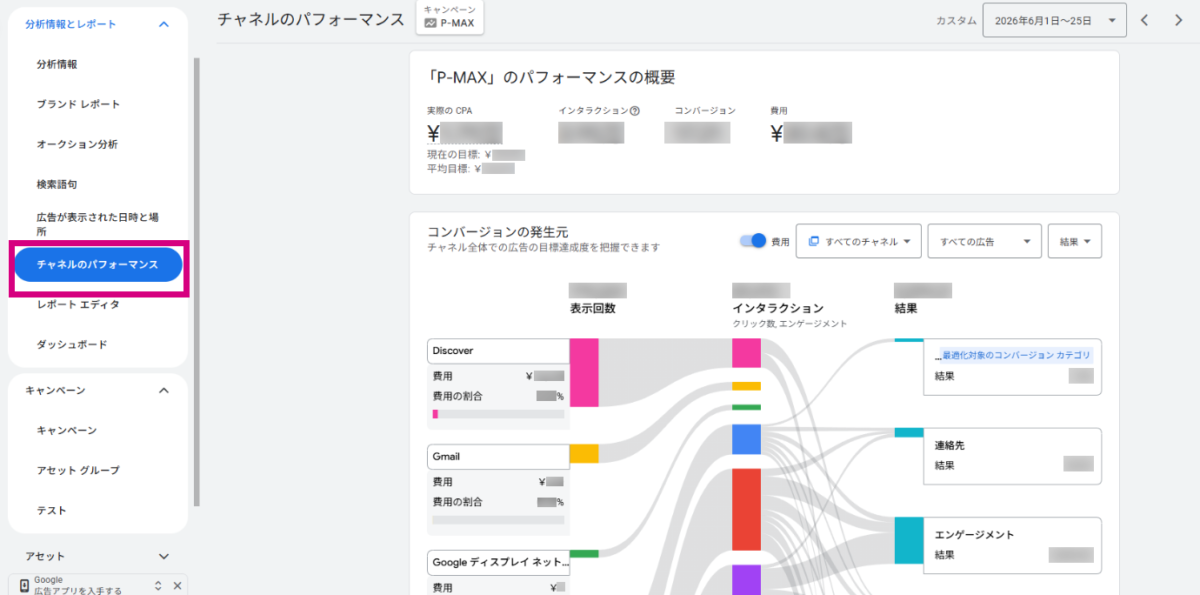Click the カスタム date label

point(956,20)
